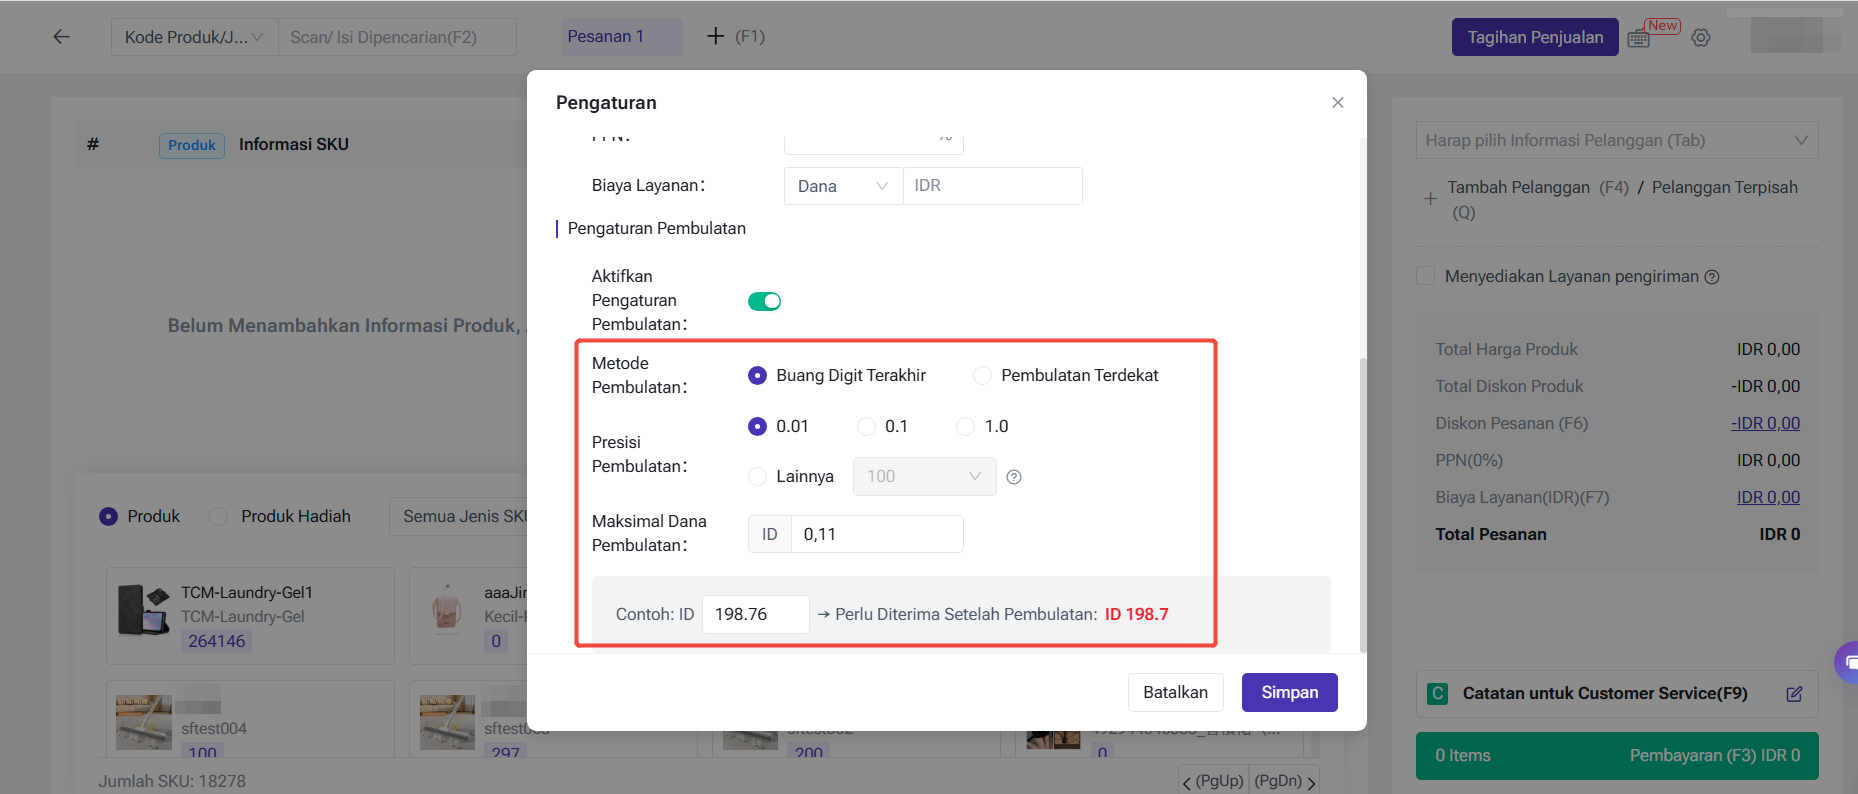This screenshot has width=1858, height=794.
Task: Click the Simpan button
Action: point(1289,692)
